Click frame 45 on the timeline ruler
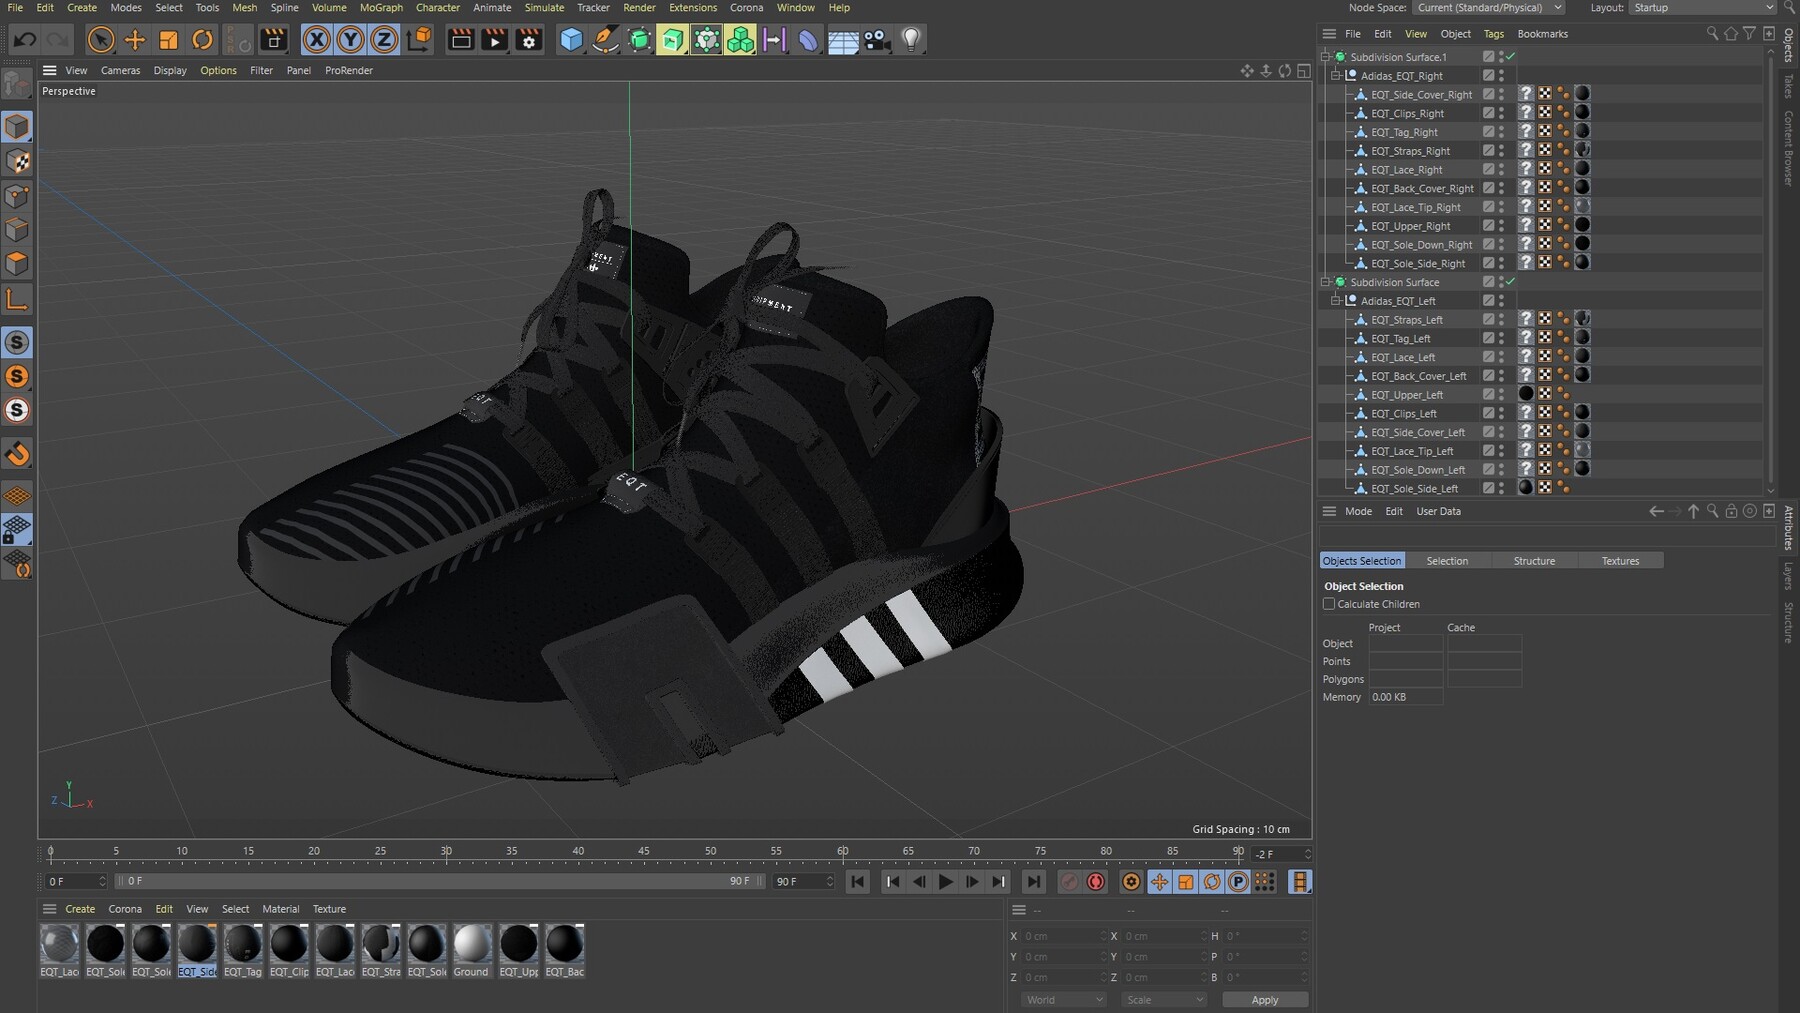1800x1013 pixels. click(644, 854)
